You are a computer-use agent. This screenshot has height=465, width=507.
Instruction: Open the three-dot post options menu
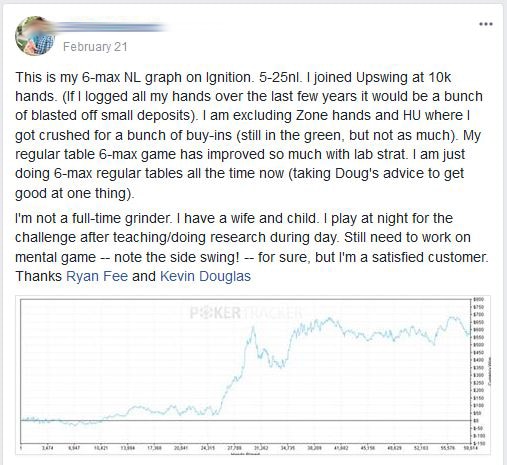point(486,24)
